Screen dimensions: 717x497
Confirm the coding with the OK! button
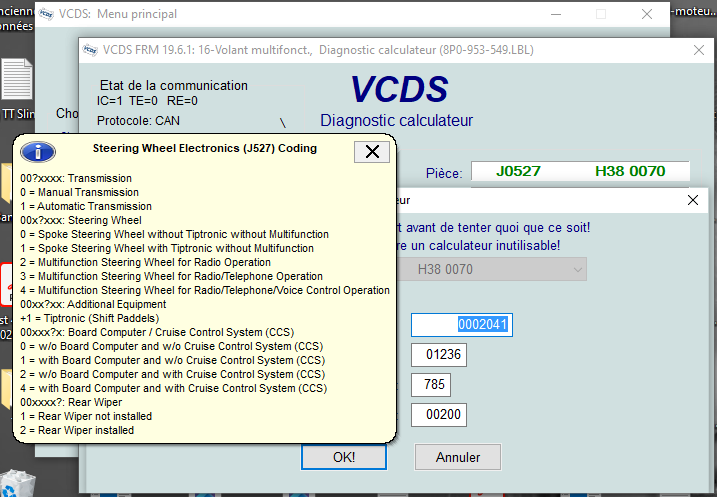(x=344, y=457)
